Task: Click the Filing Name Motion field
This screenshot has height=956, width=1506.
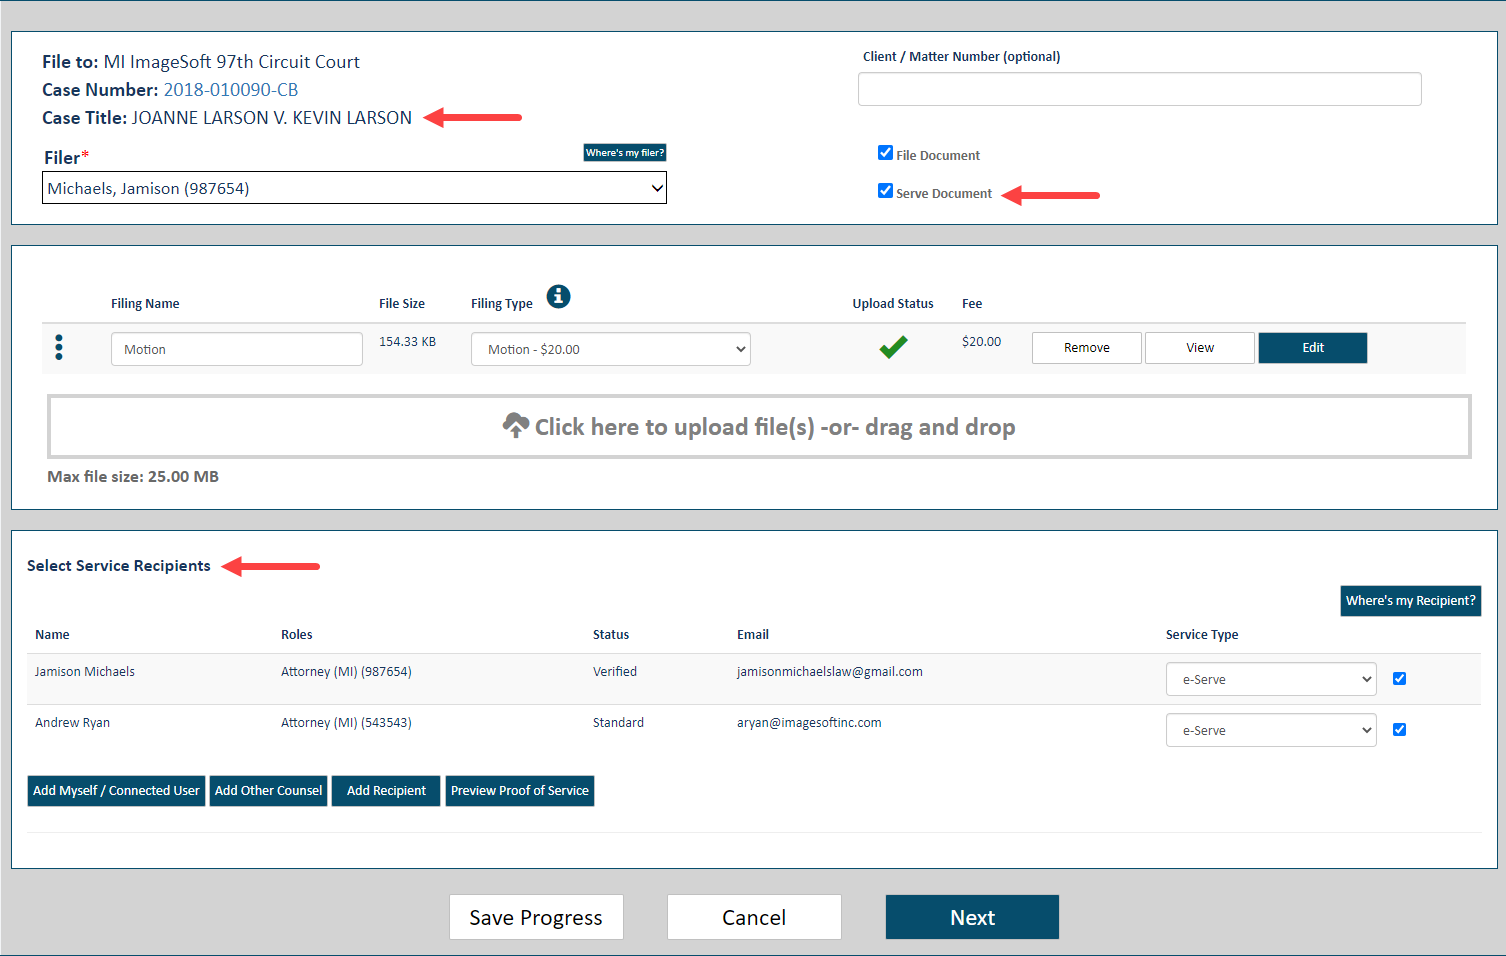Action: (x=237, y=349)
